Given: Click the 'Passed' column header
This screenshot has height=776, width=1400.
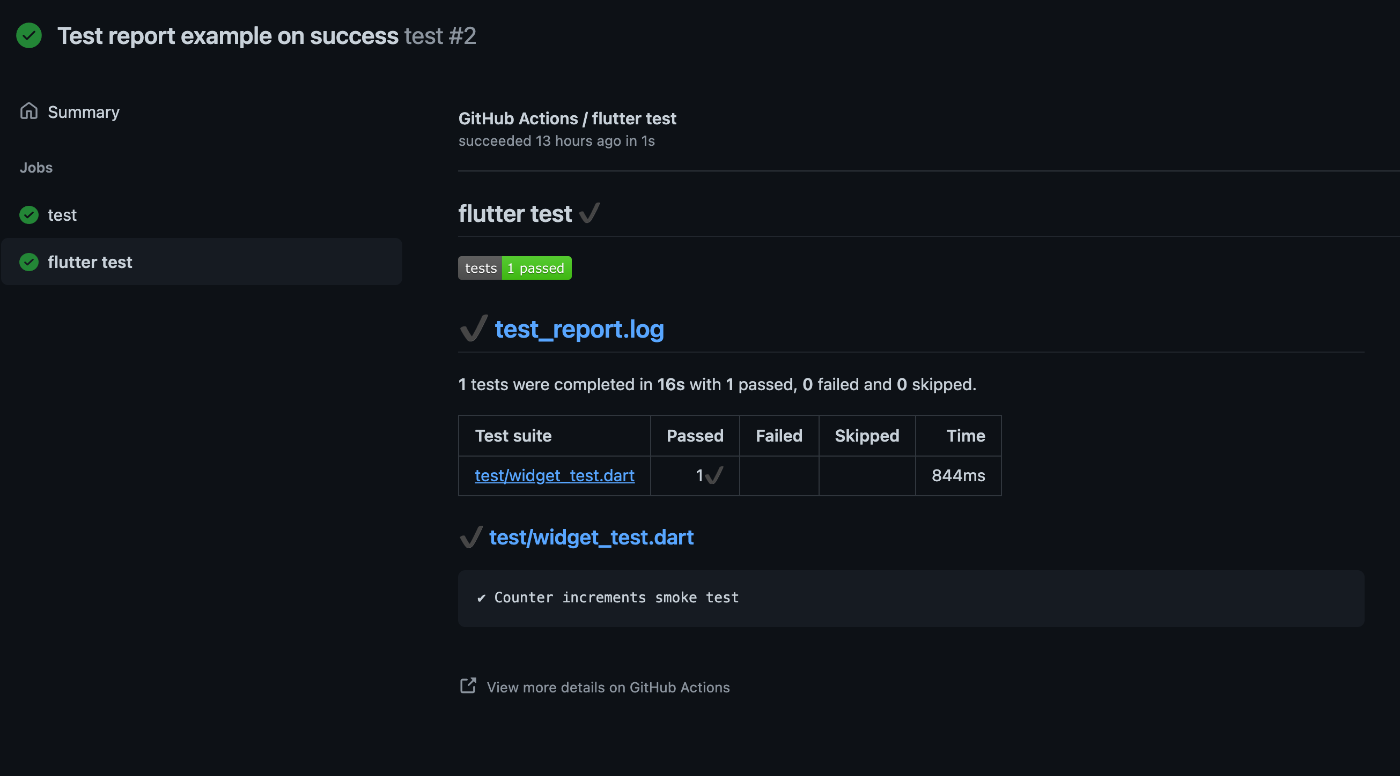Looking at the screenshot, I should coord(695,436).
